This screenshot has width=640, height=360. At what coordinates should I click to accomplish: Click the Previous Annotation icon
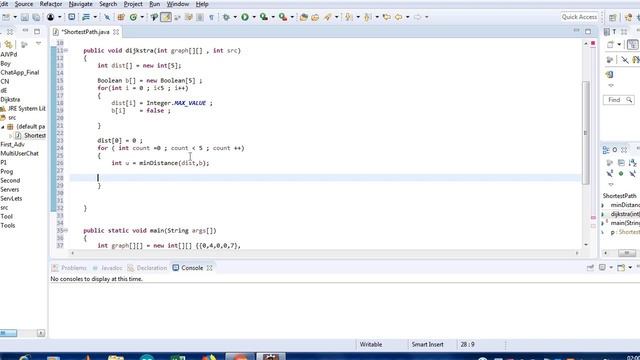367,17
